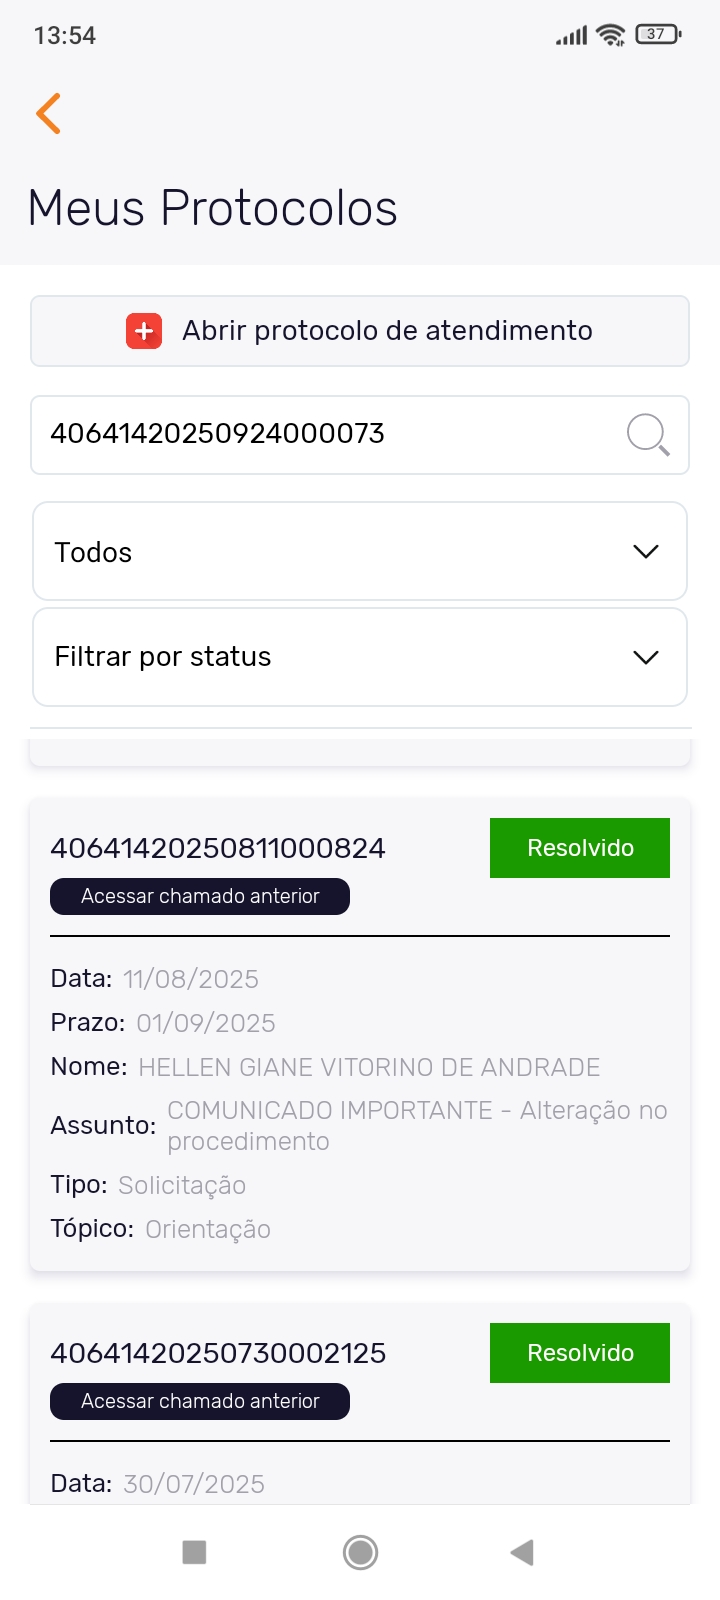Tap the orange back arrow
This screenshot has width=720, height=1600.
[x=48, y=113]
